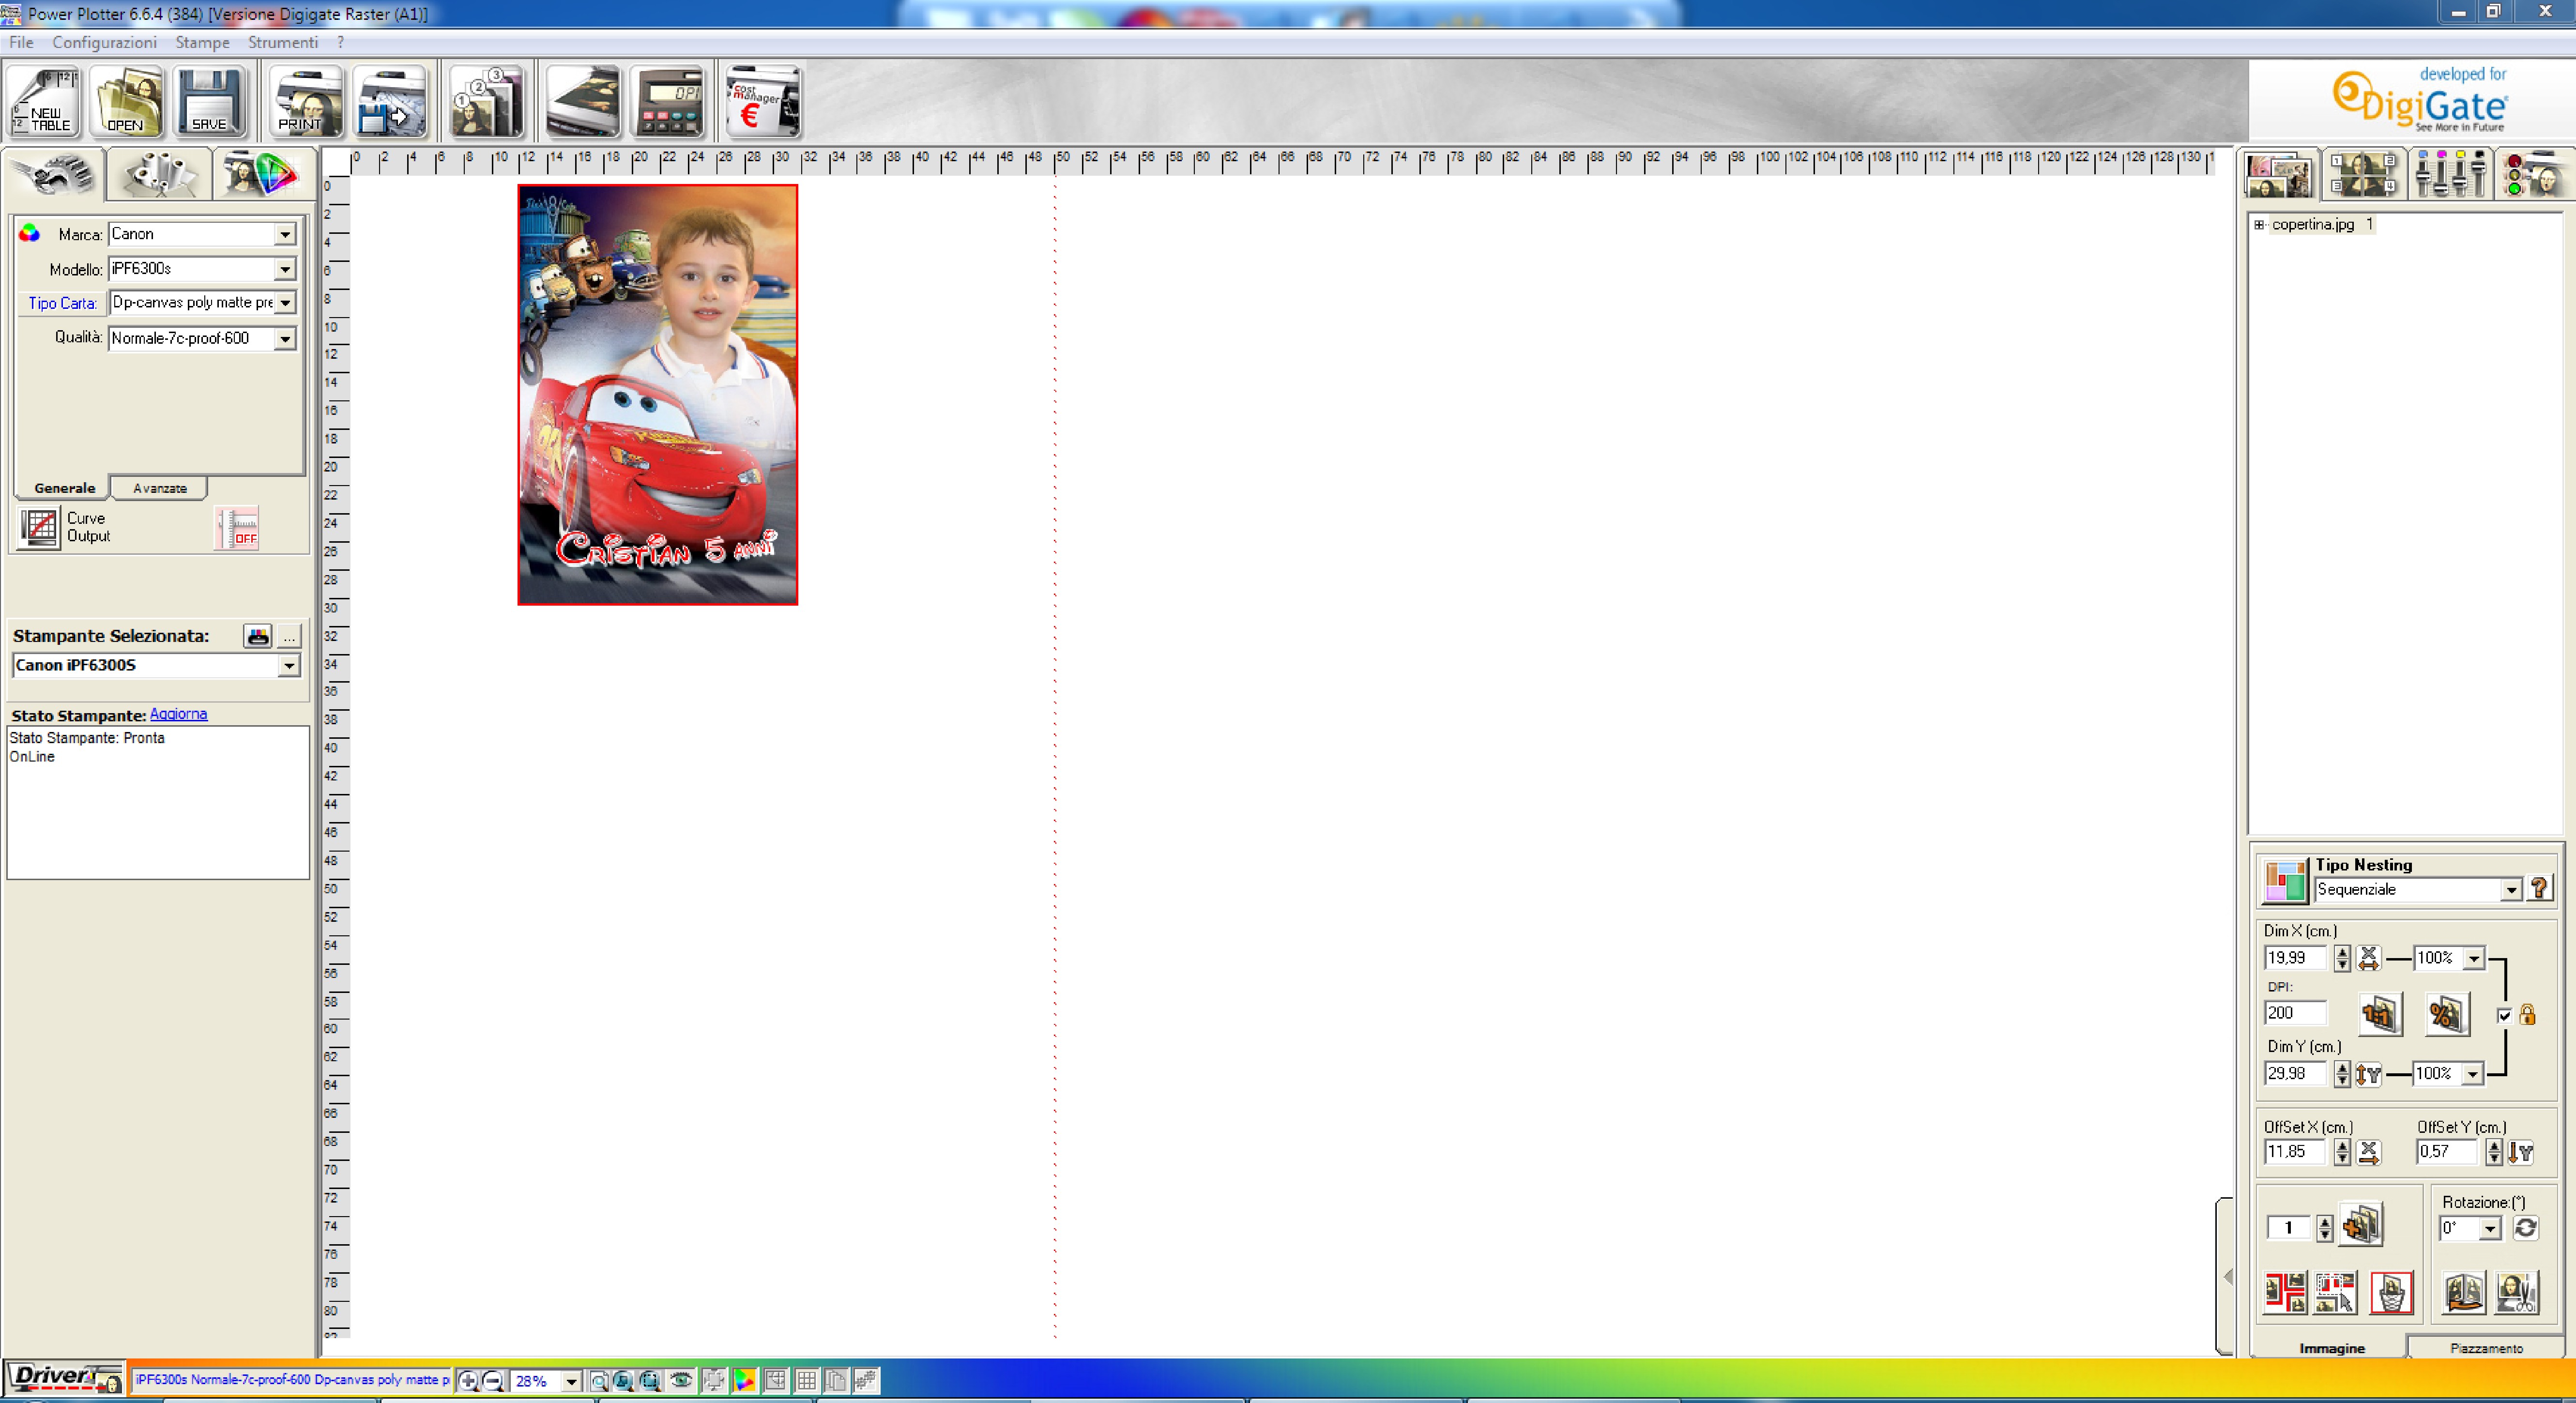Click the Nesting help question mark icon

[2540, 888]
